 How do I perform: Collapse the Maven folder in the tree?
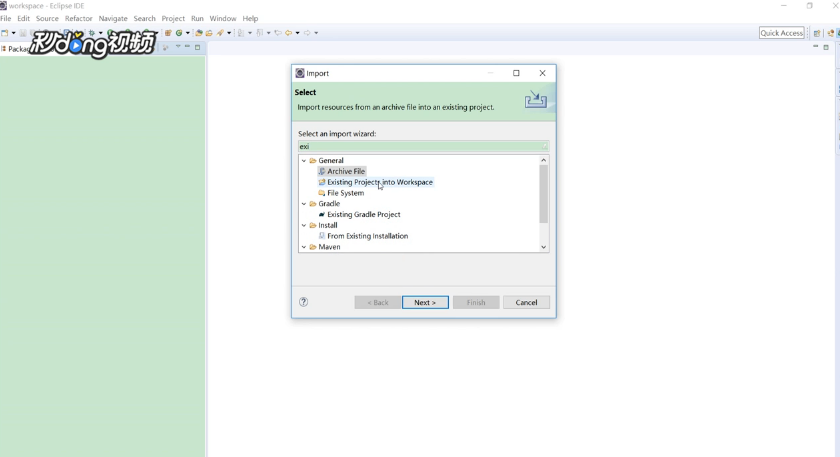pyautogui.click(x=304, y=247)
